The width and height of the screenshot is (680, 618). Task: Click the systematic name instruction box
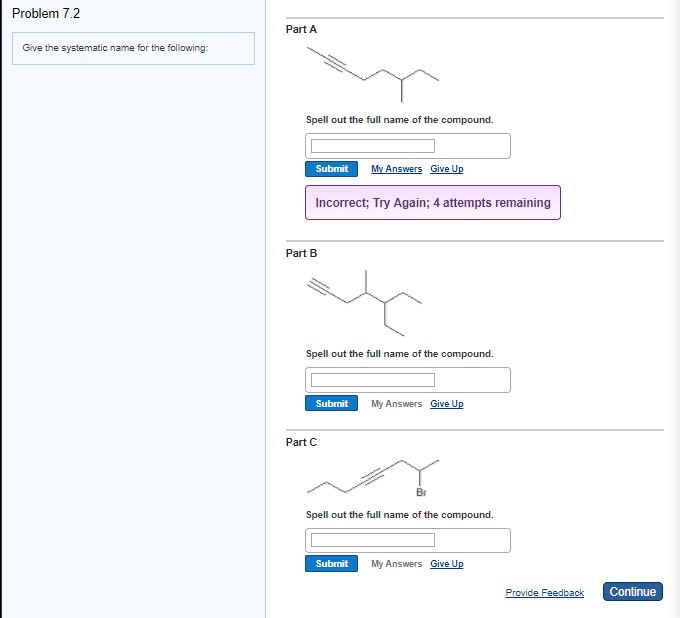pos(133,49)
